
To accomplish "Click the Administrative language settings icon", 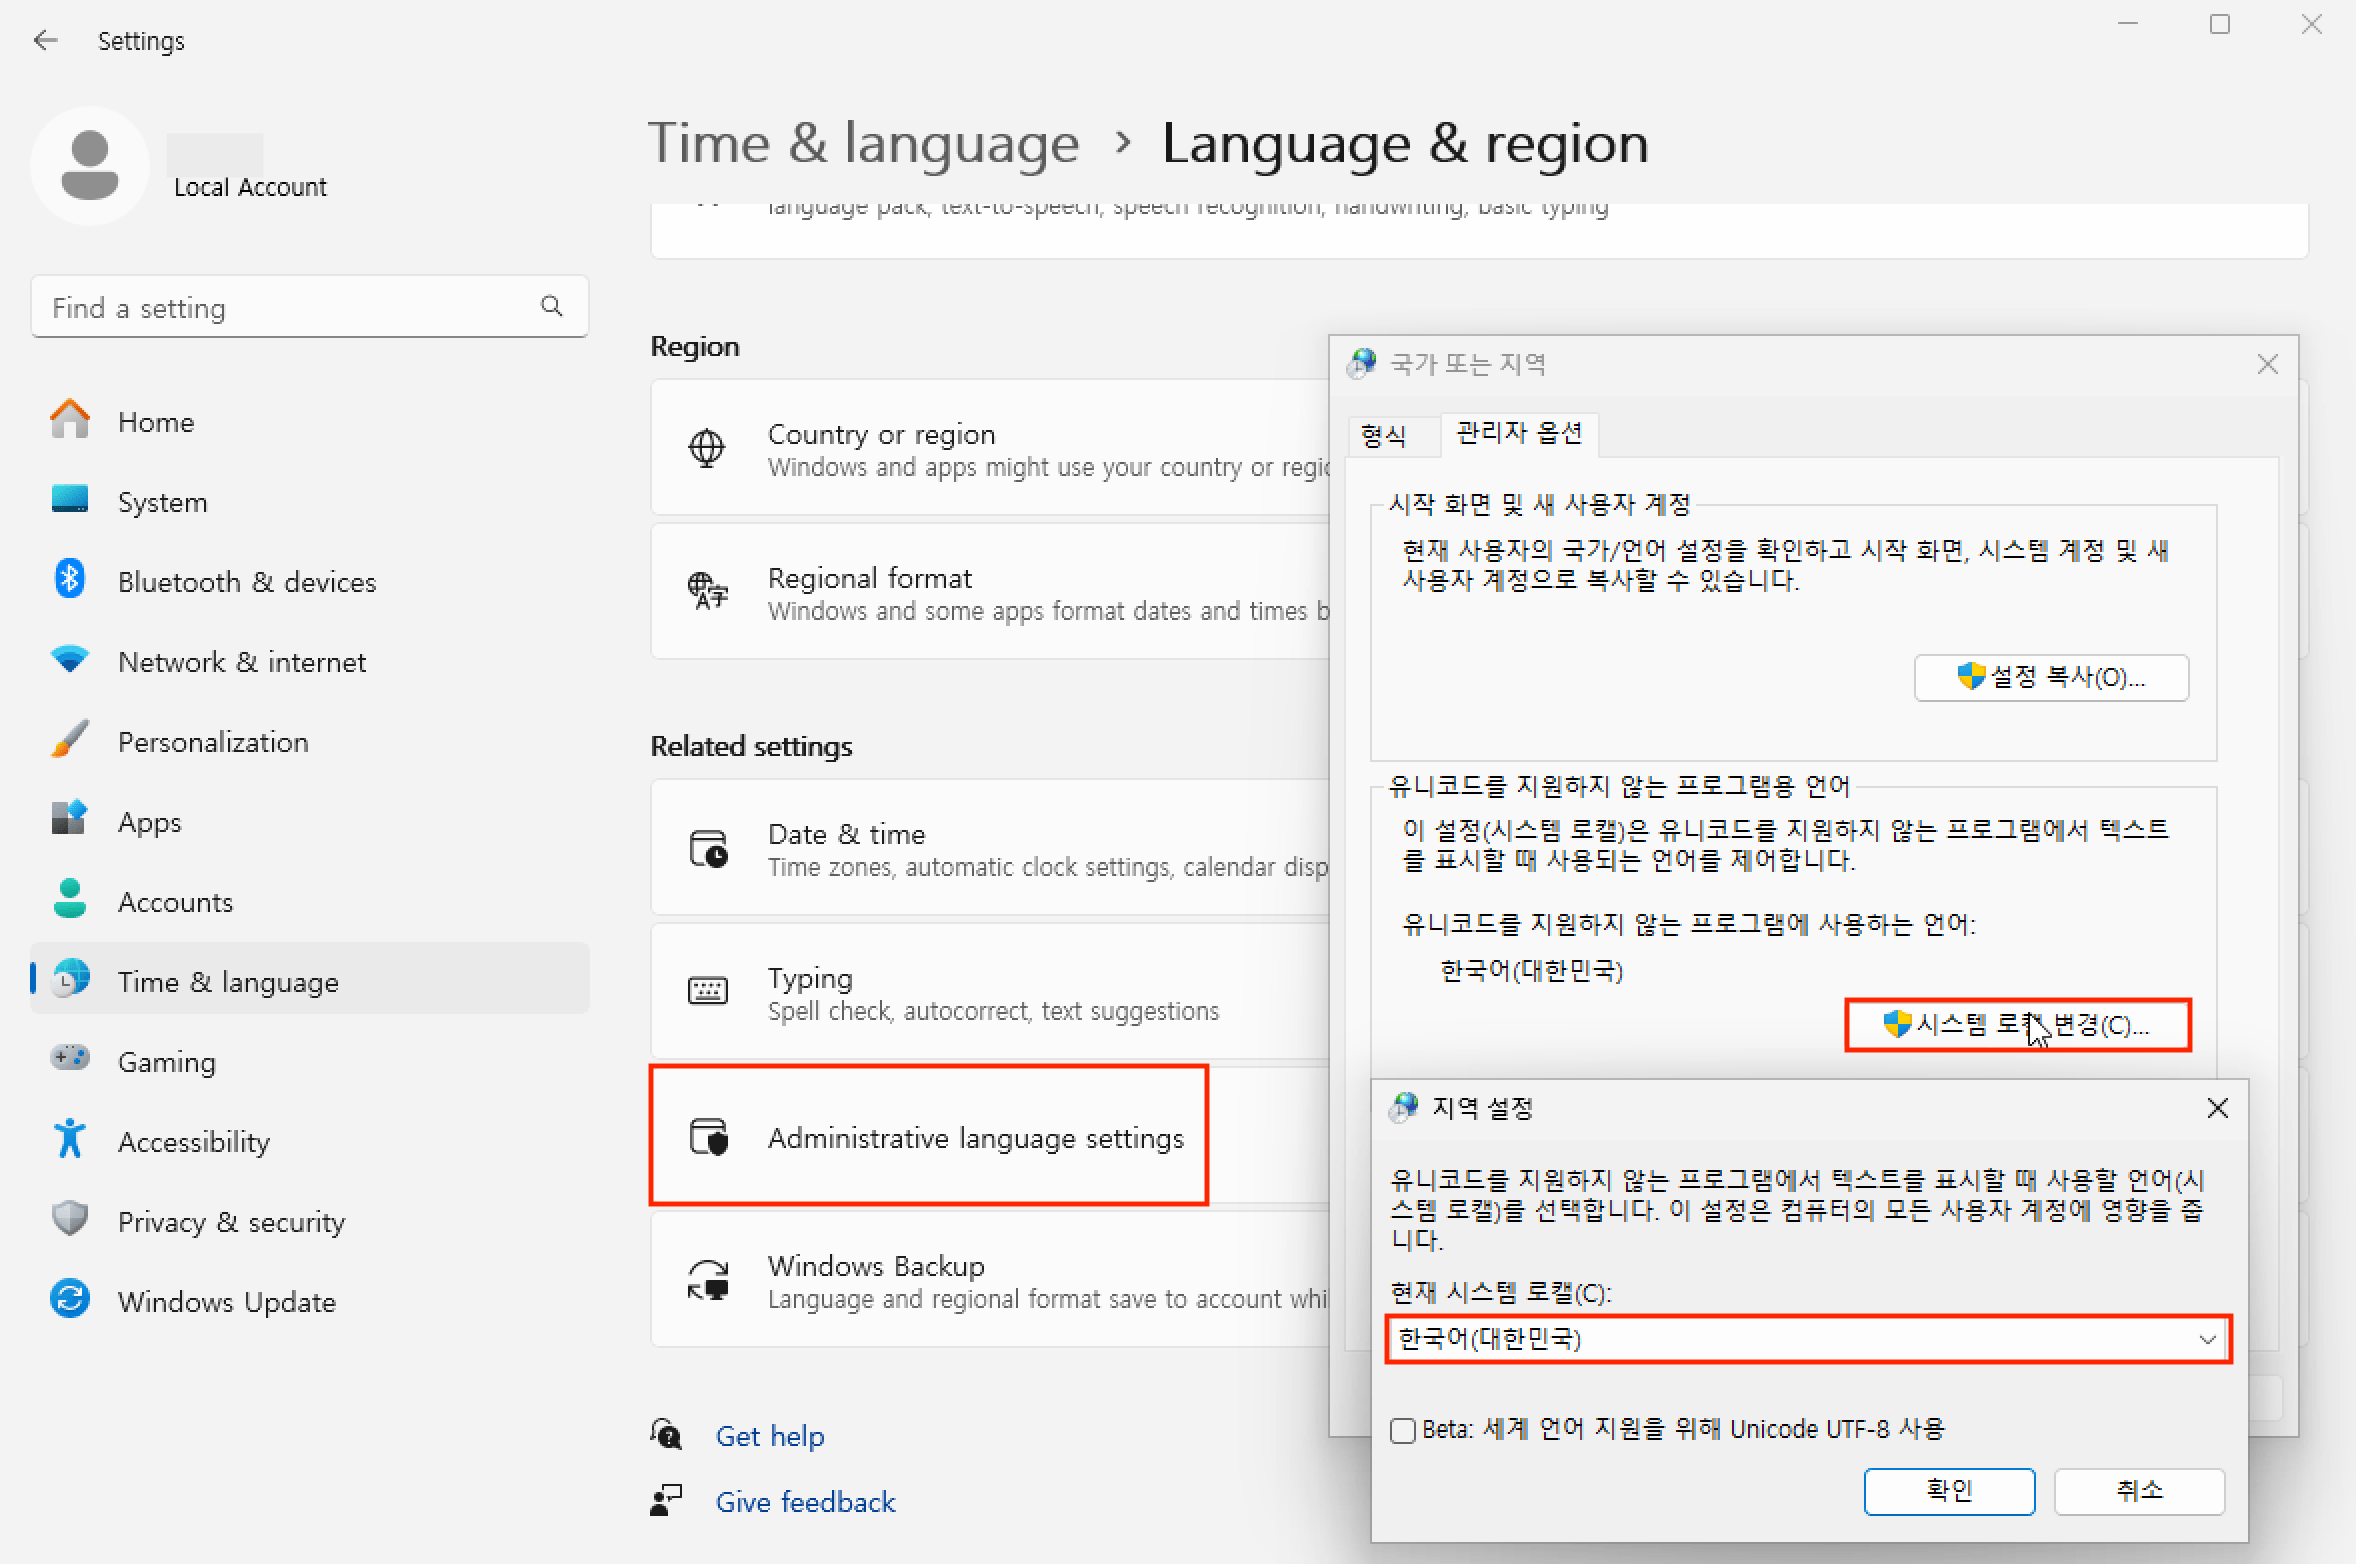I will coord(709,1137).
